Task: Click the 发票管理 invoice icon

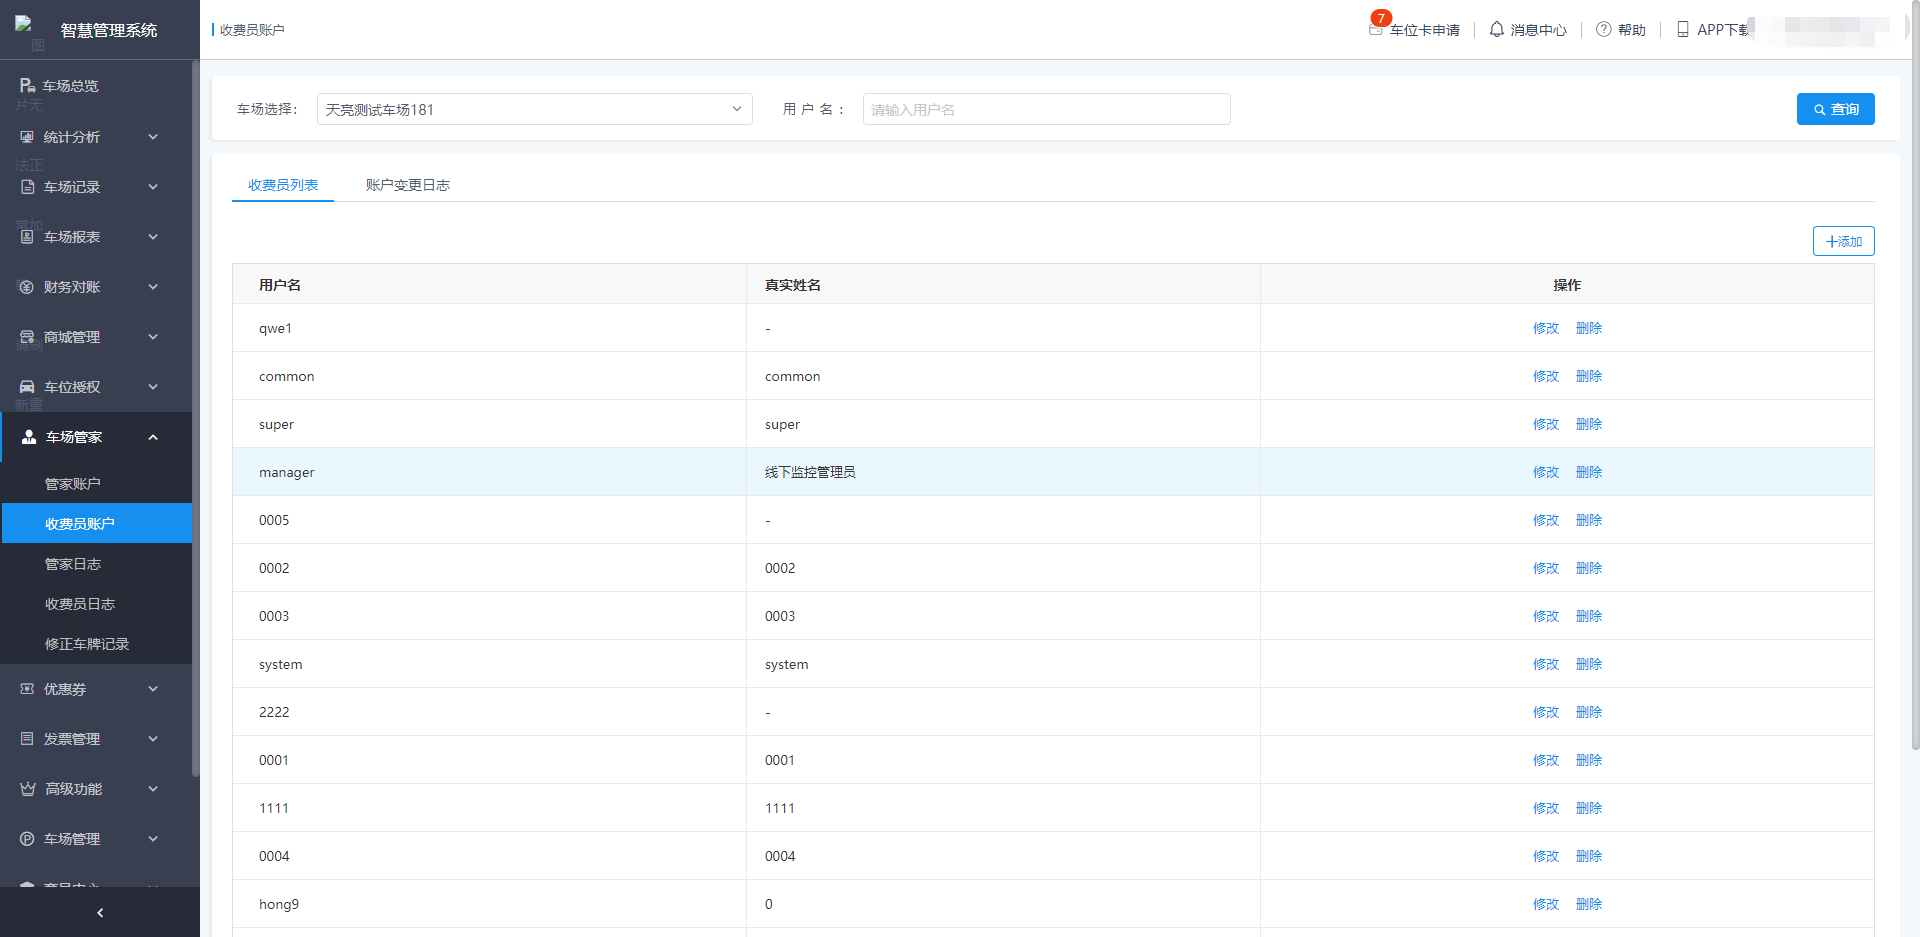Action: 27,739
